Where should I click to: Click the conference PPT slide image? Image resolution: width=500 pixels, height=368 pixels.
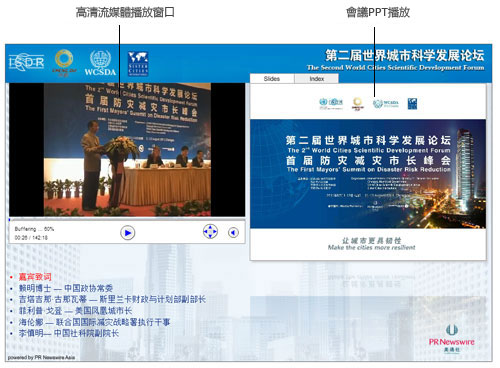click(x=368, y=174)
